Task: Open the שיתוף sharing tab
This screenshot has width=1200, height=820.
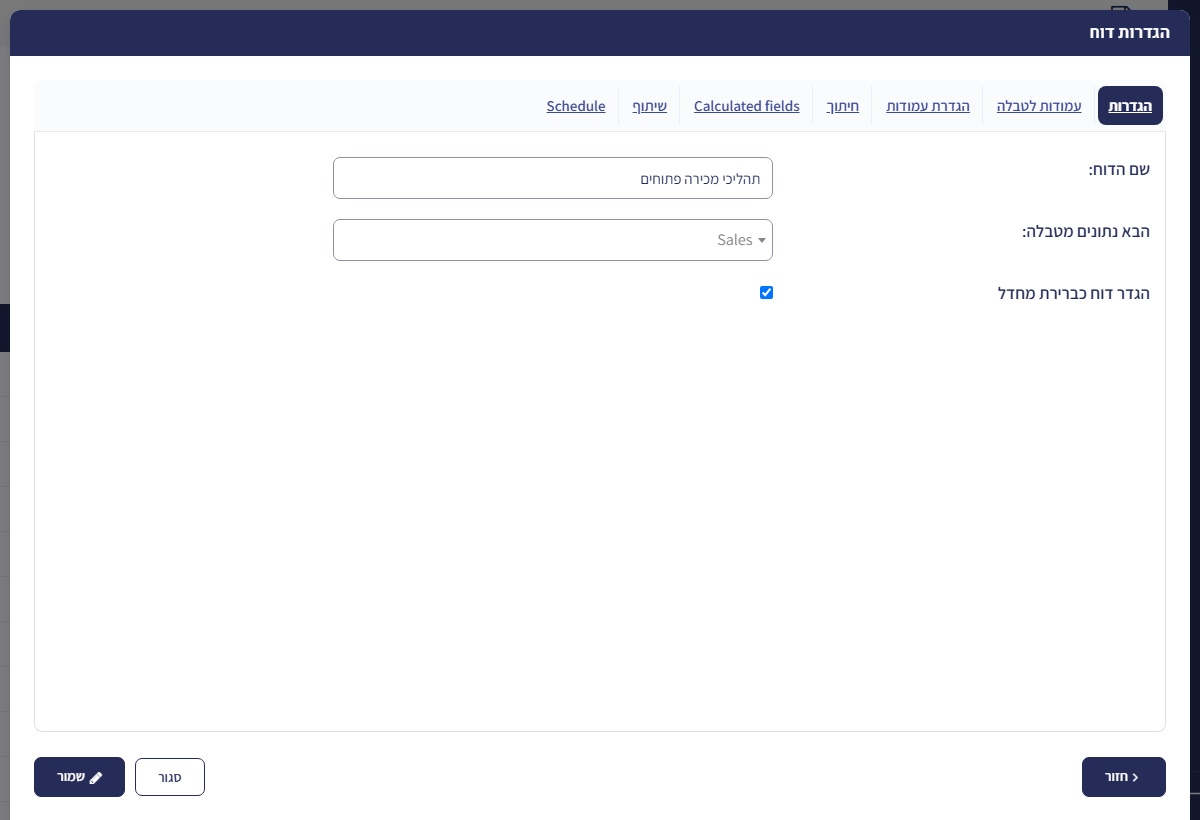Action: click(650, 106)
